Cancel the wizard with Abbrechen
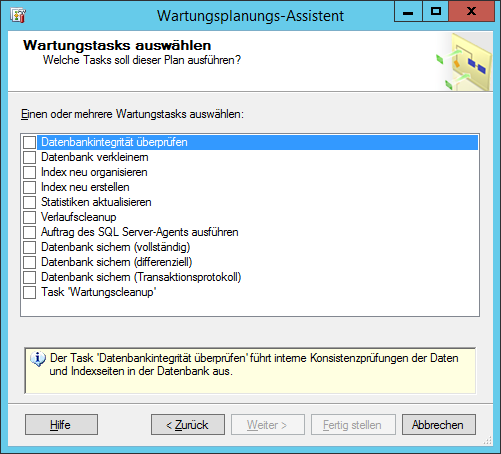 439,425
